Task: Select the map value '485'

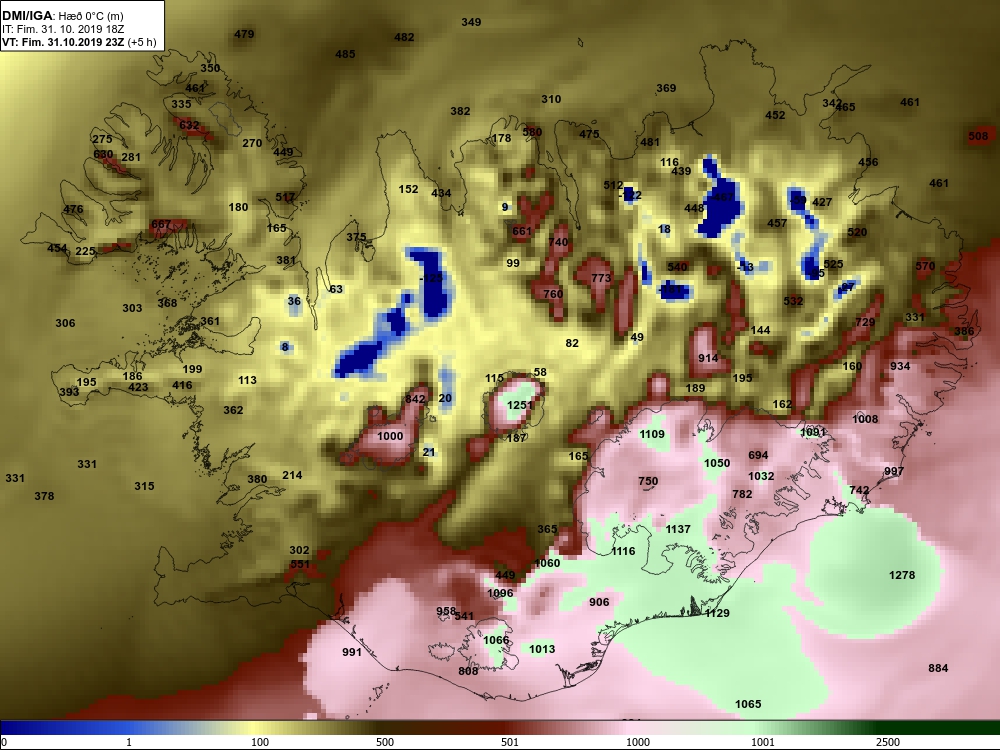Action: point(345,54)
